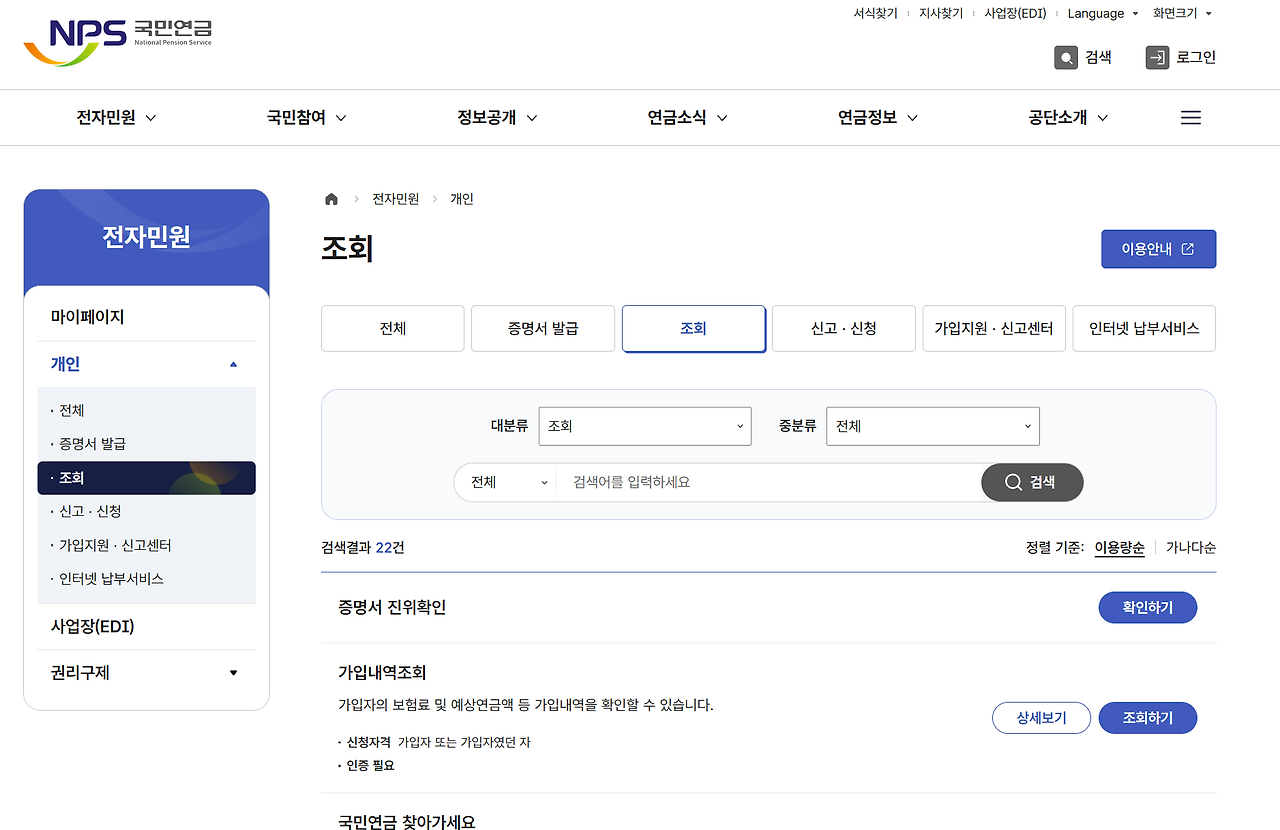Open the 중분류 subcategory combo box
The width and height of the screenshot is (1280, 830).
pyautogui.click(x=933, y=426)
